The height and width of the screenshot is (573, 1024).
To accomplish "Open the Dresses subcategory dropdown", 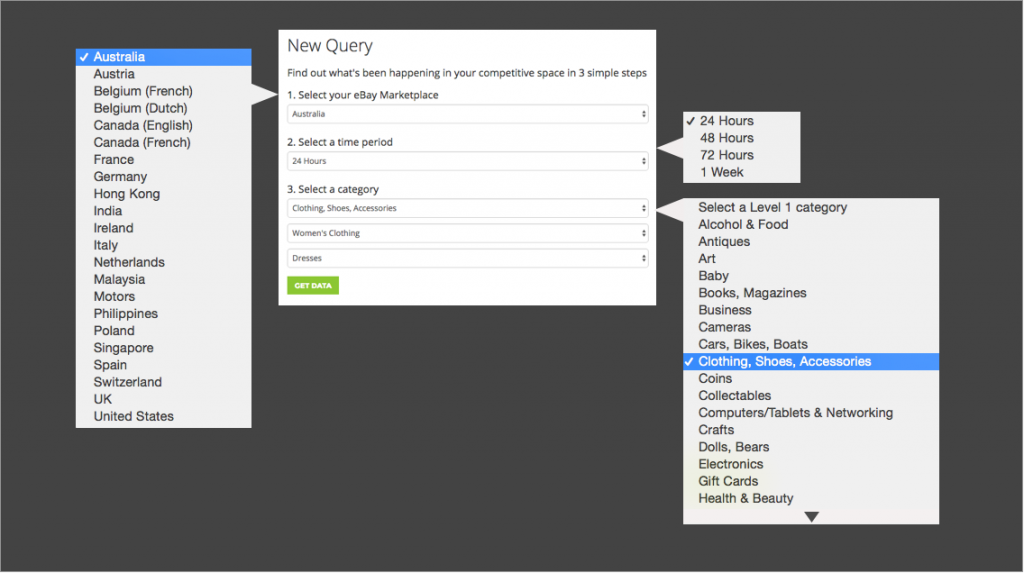I will (468, 258).
